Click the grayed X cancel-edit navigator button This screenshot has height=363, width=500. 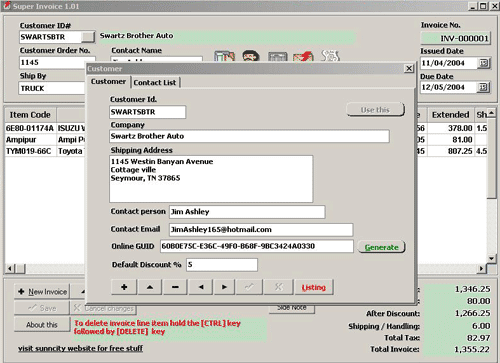point(279,287)
